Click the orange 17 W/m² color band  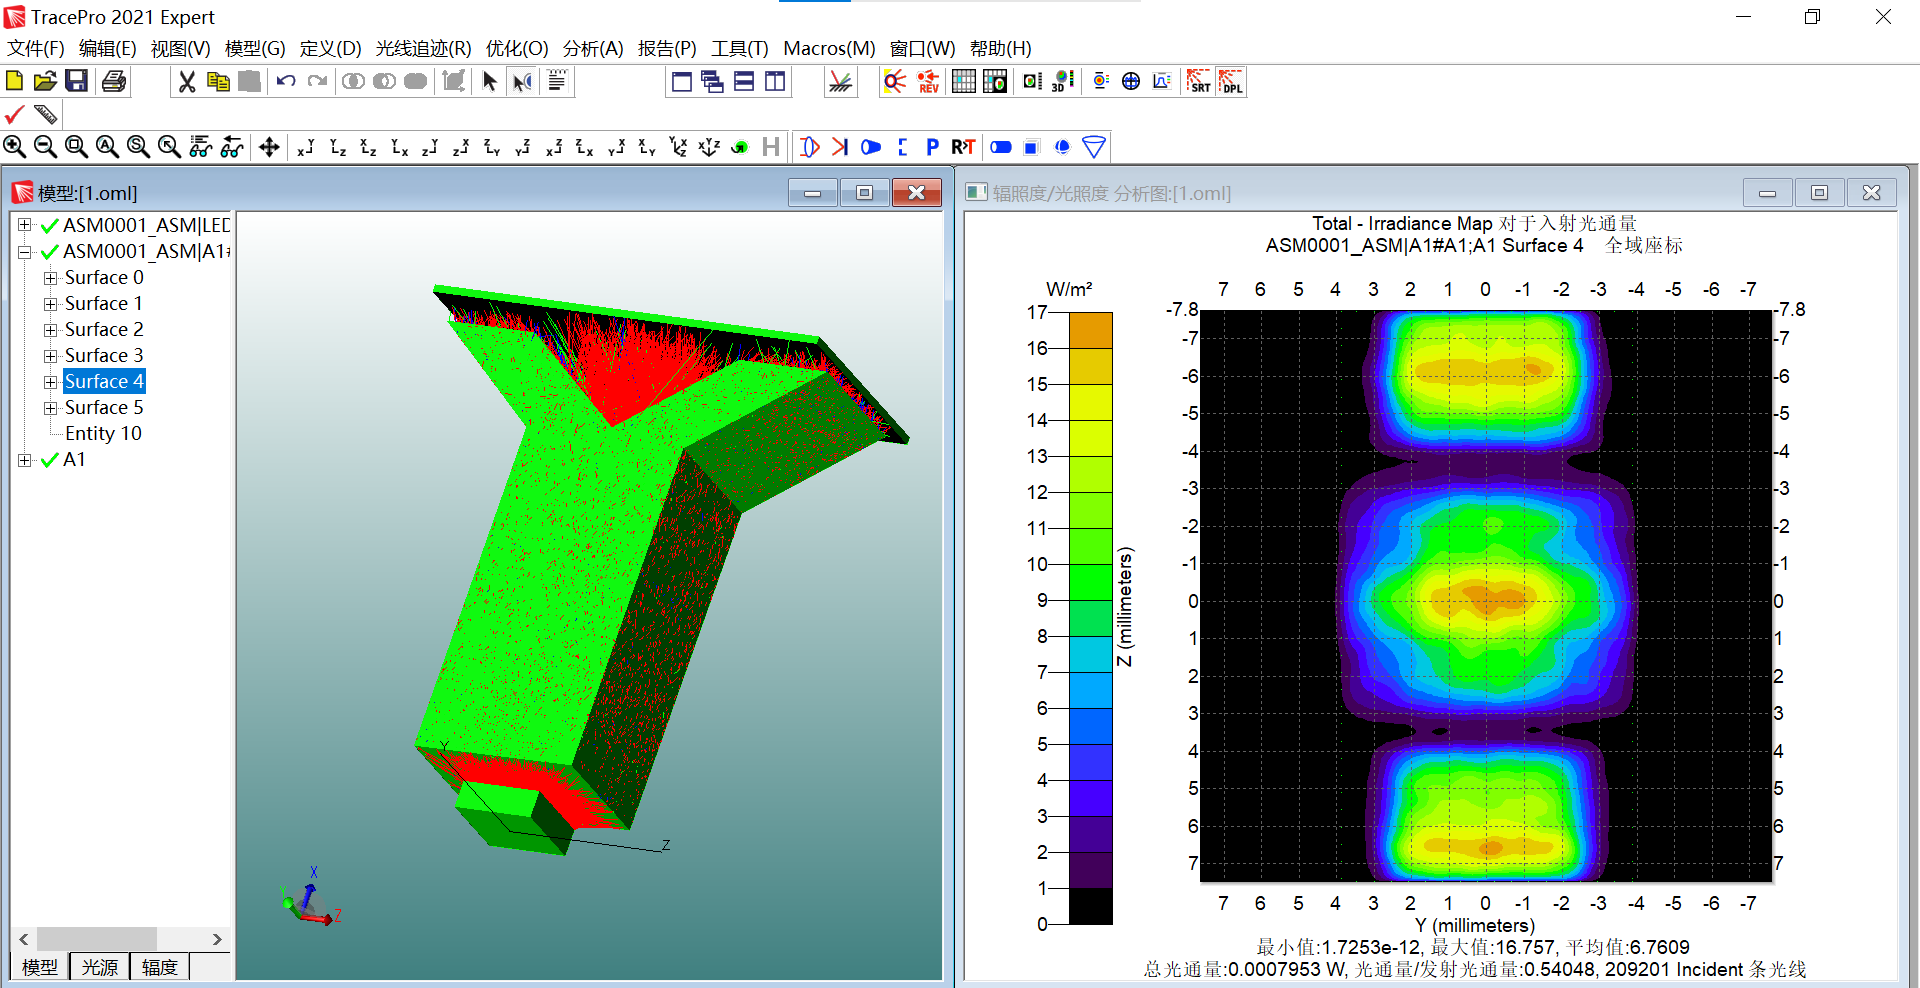point(1090,330)
